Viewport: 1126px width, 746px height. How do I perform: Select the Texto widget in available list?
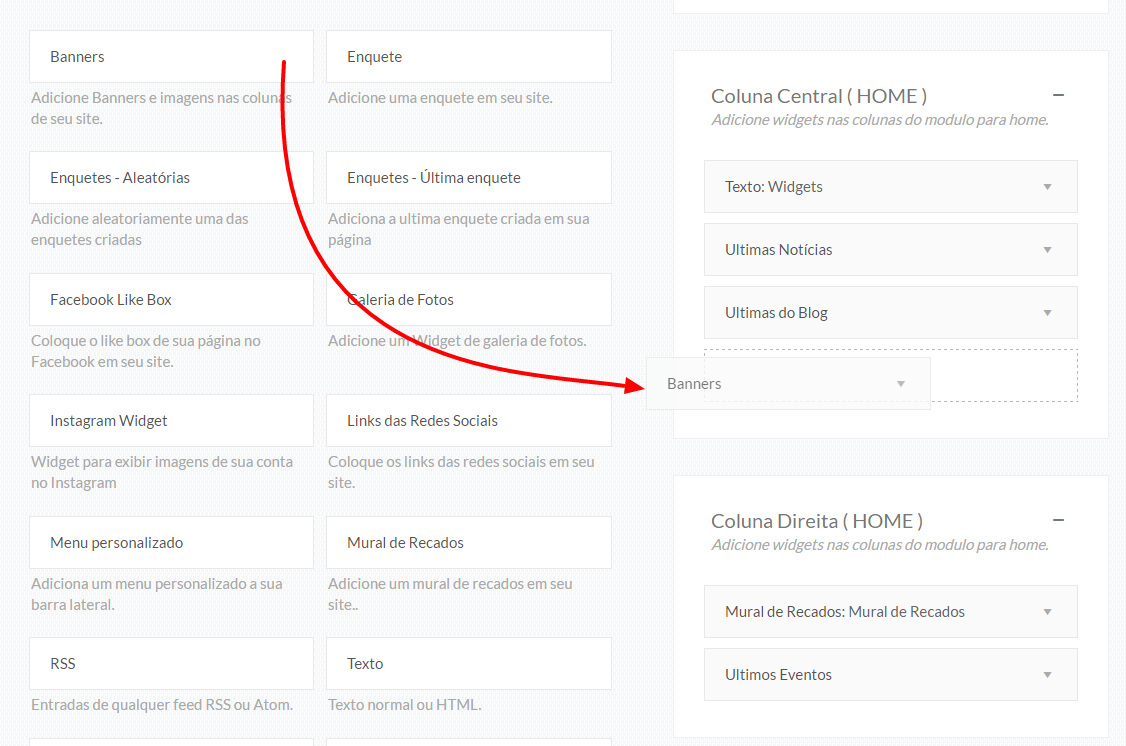click(x=468, y=664)
